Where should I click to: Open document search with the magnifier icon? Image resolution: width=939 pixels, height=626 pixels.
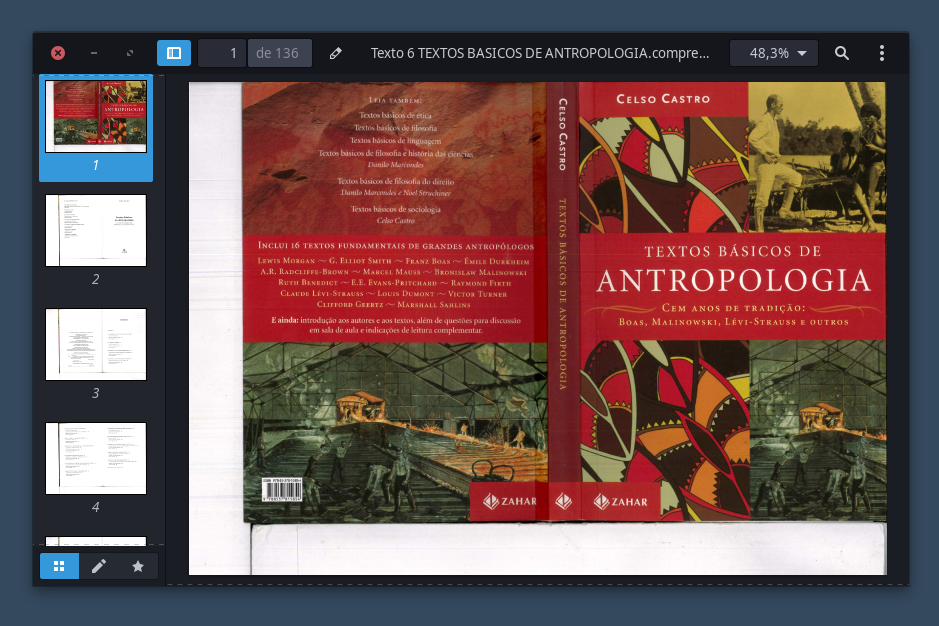[841, 52]
